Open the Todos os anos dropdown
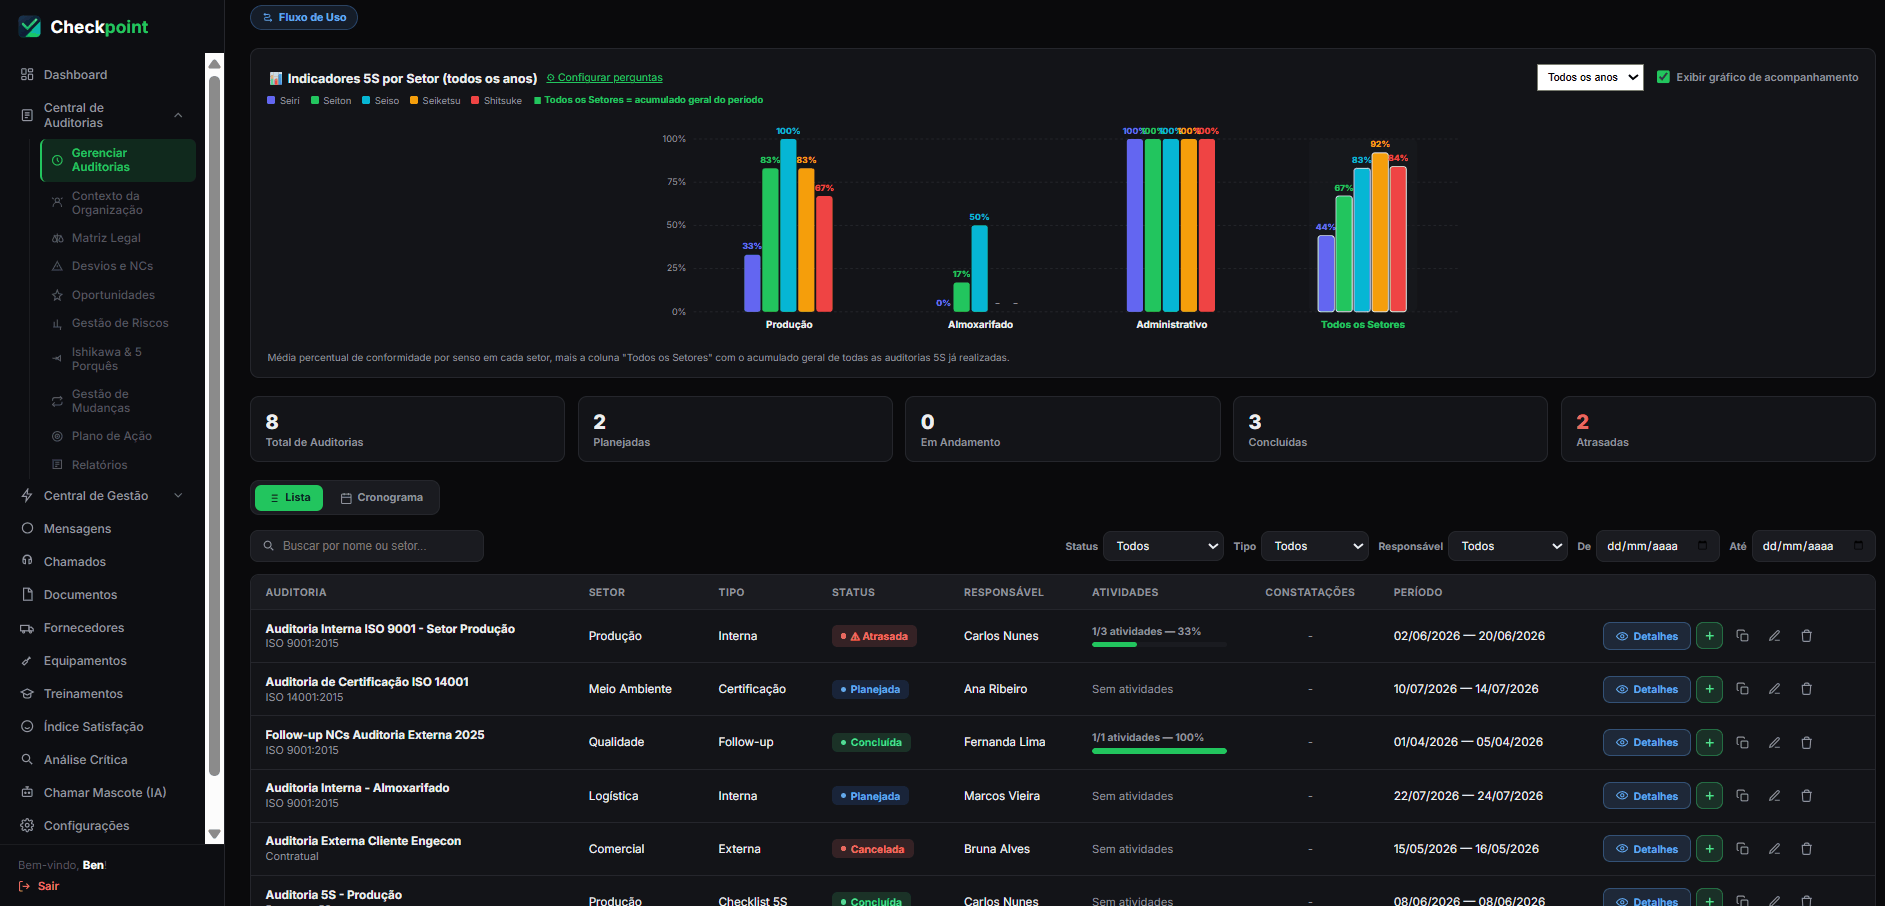The height and width of the screenshot is (906, 1885). coord(1590,77)
